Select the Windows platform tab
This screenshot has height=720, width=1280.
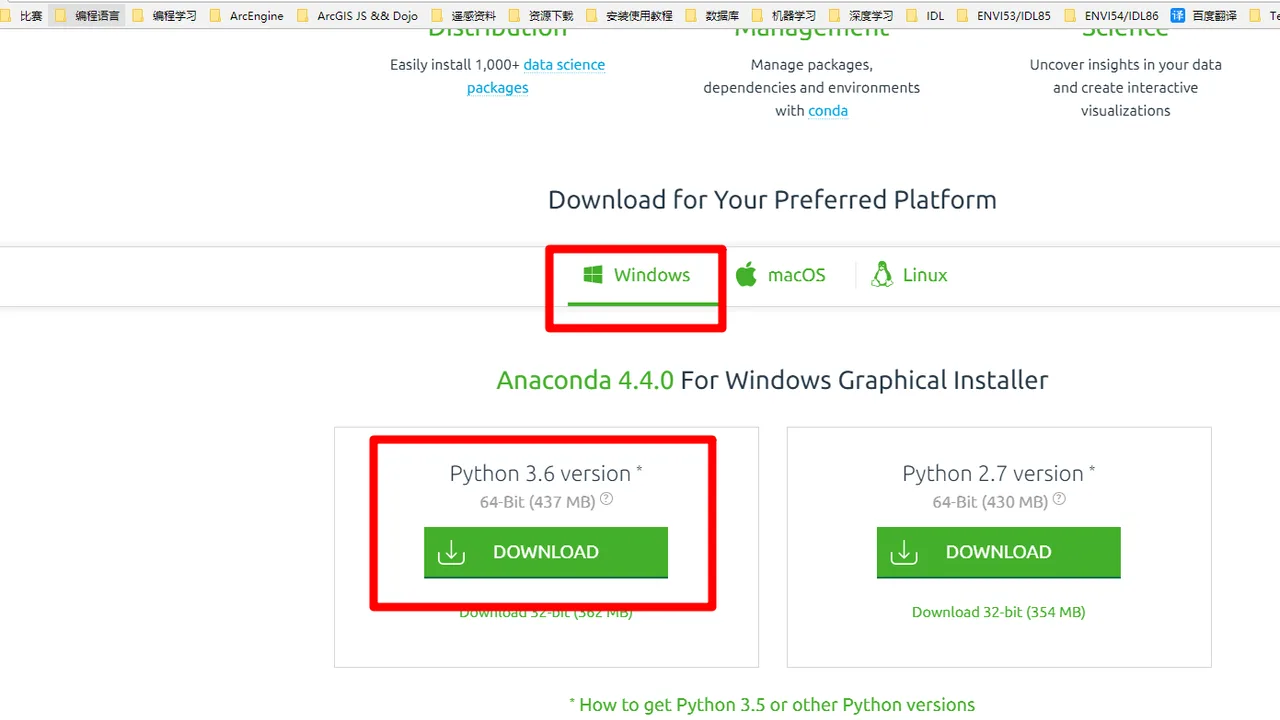tap(637, 275)
